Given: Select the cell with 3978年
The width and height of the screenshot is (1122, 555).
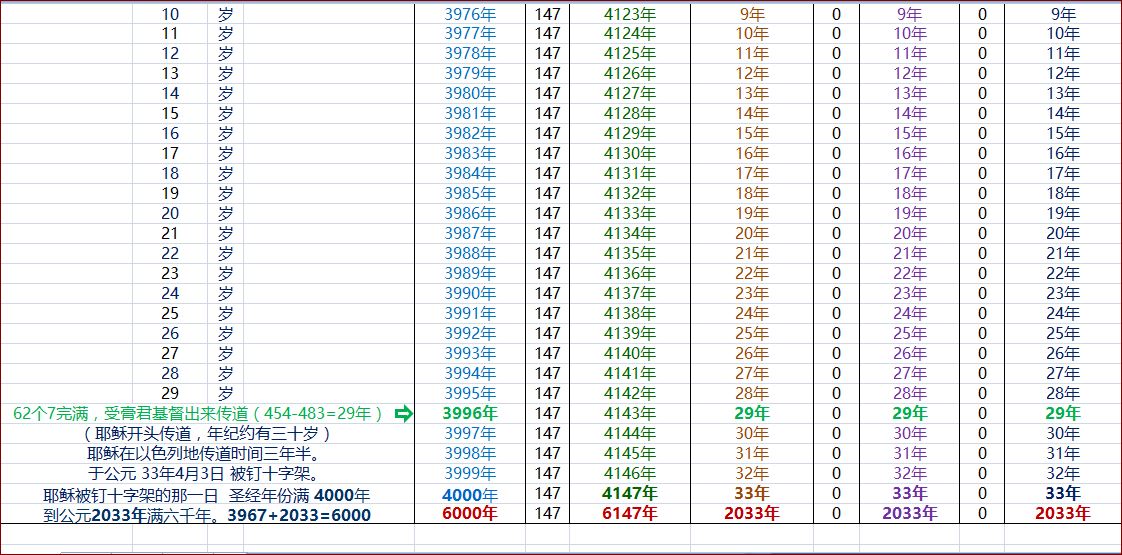Looking at the screenshot, I should point(470,54).
